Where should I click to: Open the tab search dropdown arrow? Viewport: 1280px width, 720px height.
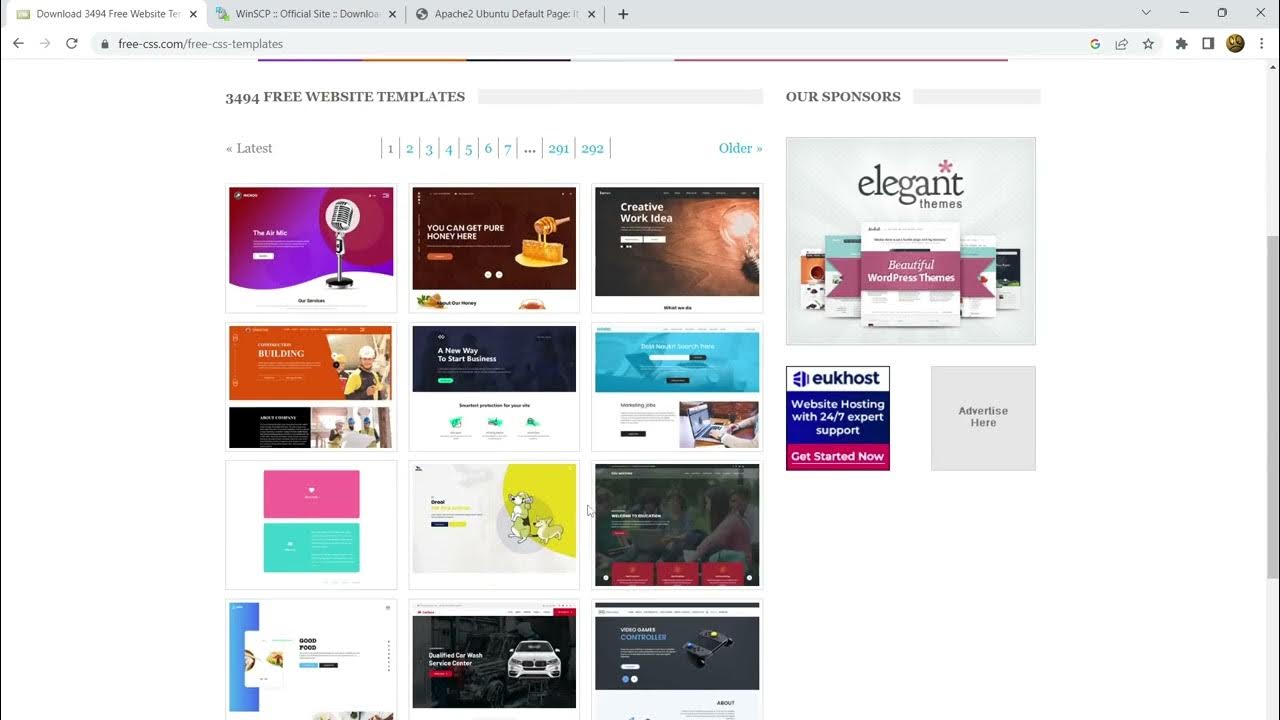point(1146,13)
